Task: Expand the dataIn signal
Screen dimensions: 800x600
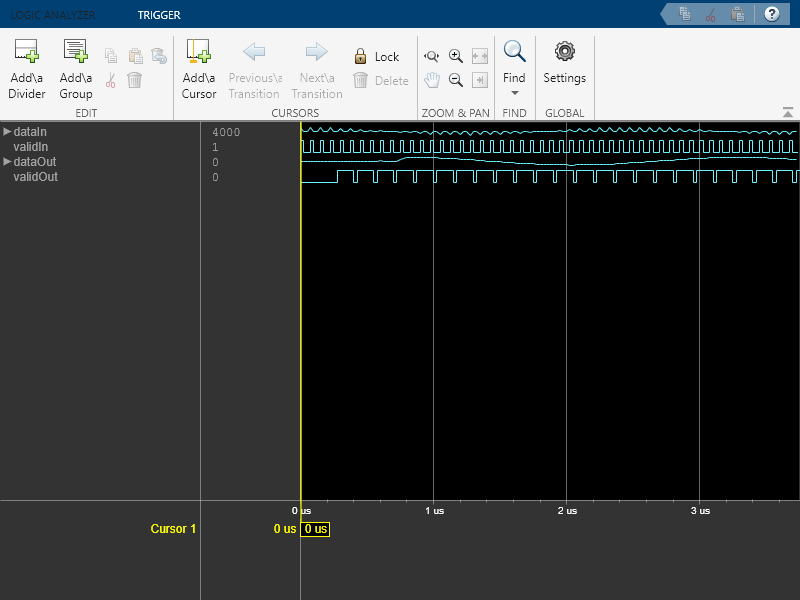Action: coord(7,131)
